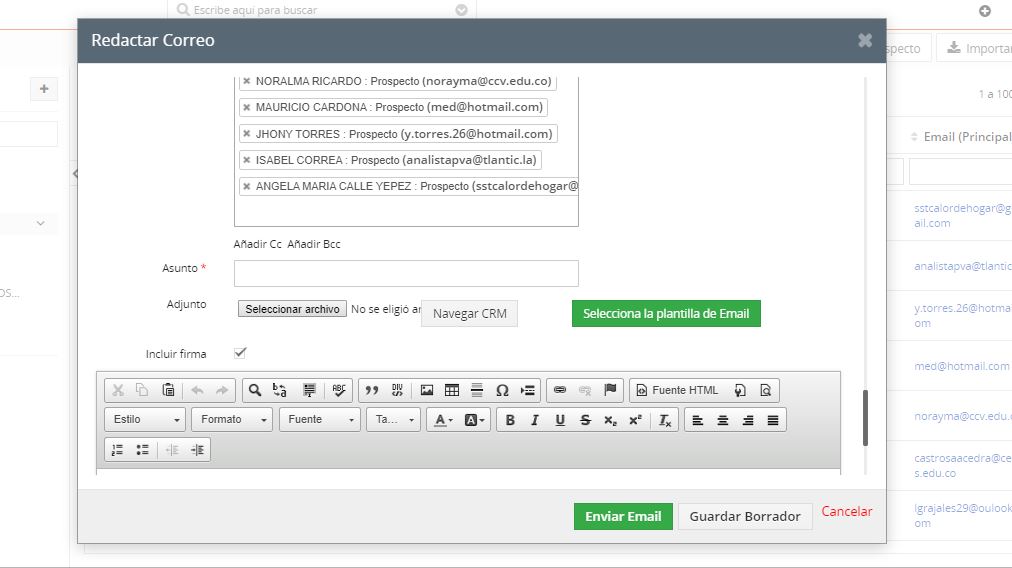Click Selecciona la plantilla de Email
This screenshot has width=1012, height=568.
666,313
